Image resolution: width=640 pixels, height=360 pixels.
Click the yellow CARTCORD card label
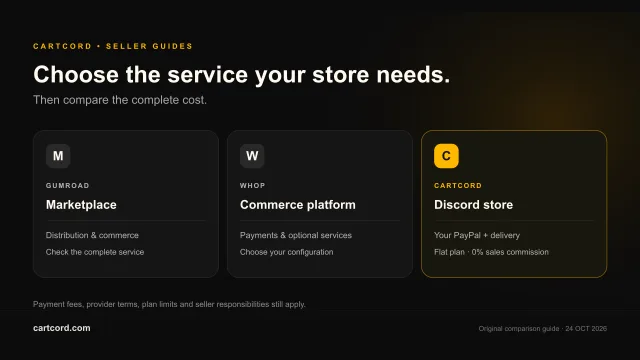tap(458, 185)
